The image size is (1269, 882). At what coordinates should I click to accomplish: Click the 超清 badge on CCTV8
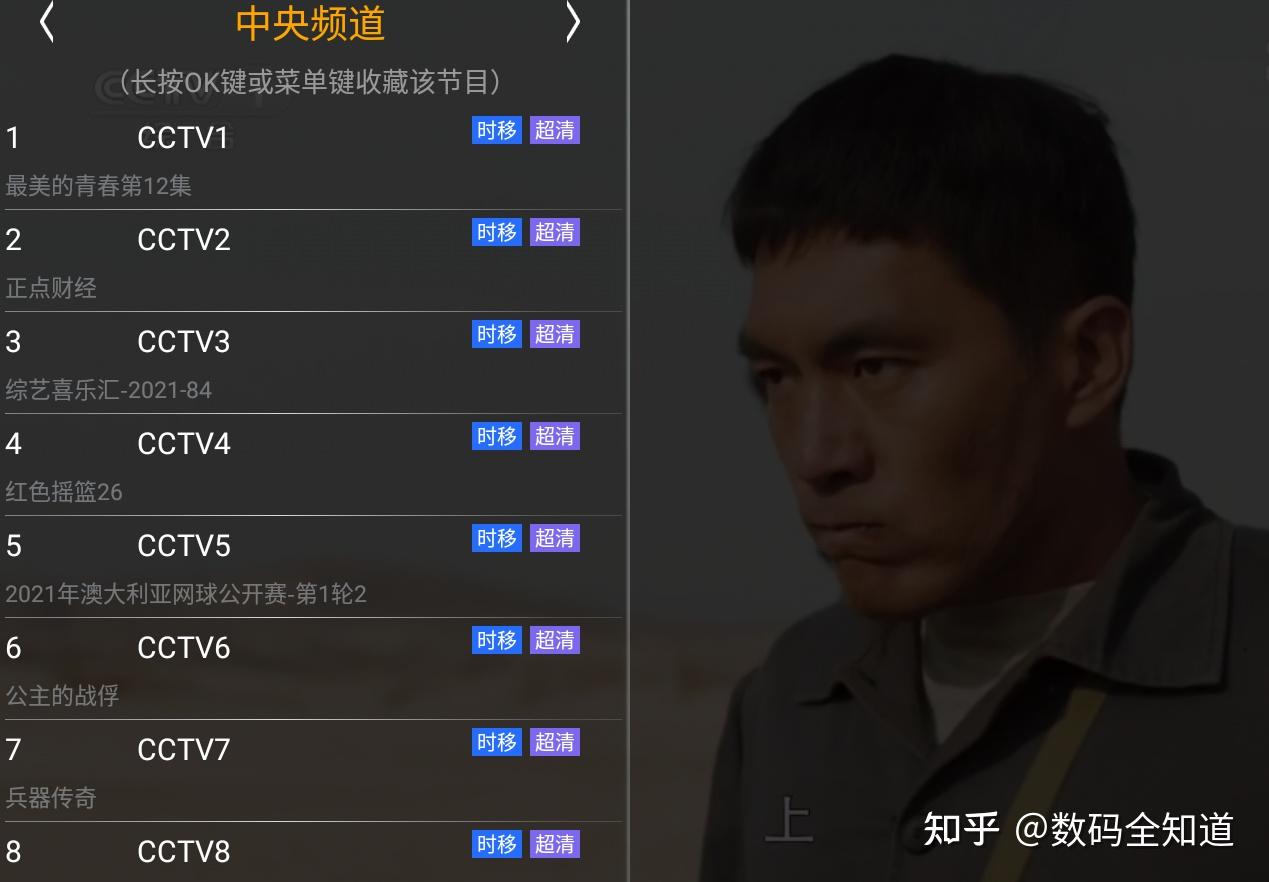(x=555, y=844)
